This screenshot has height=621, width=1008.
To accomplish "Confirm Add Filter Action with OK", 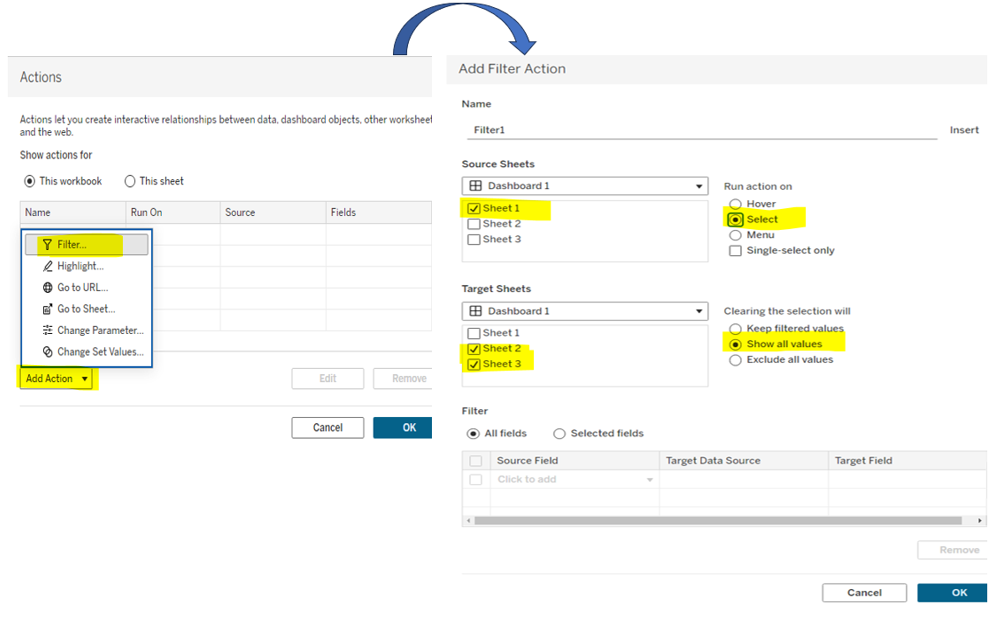I will tap(958, 593).
